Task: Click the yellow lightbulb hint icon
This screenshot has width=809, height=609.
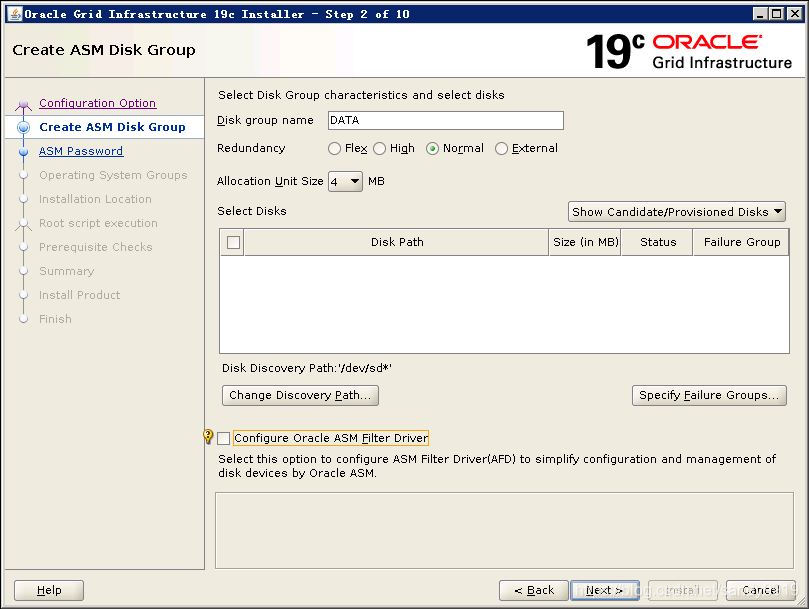Action: (208, 437)
